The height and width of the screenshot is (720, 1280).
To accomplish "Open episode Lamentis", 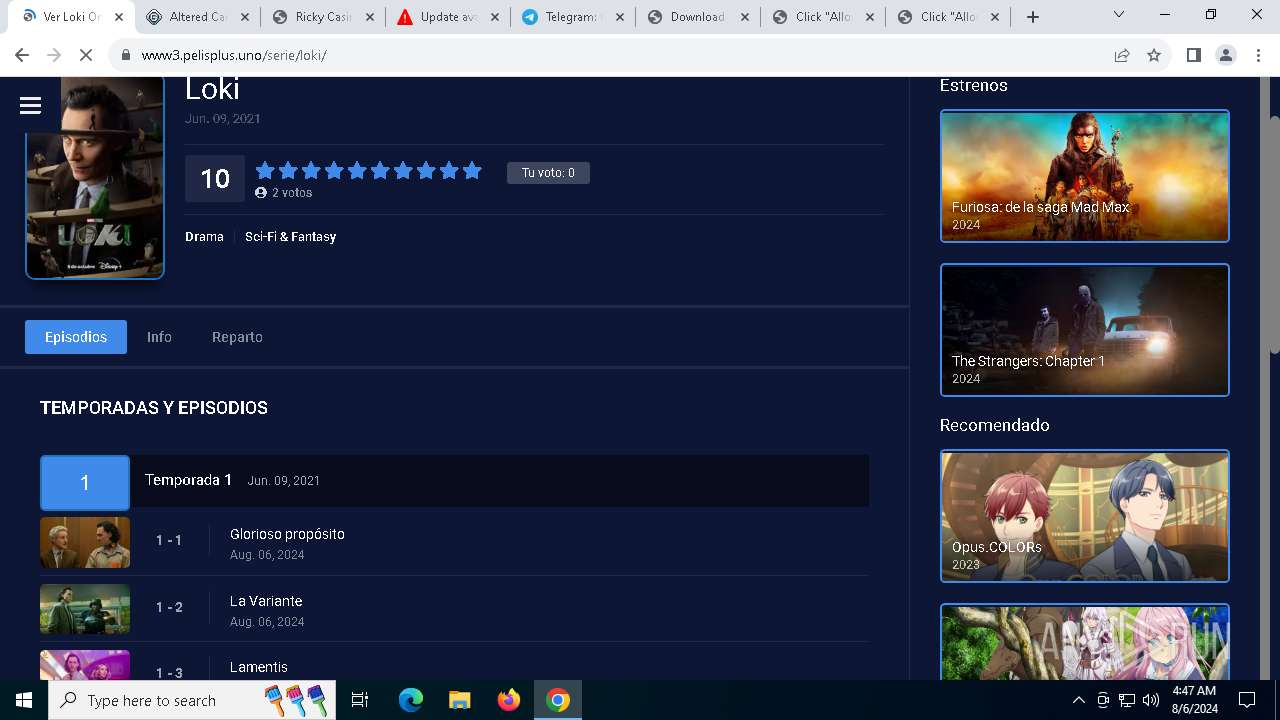I will tap(259, 667).
